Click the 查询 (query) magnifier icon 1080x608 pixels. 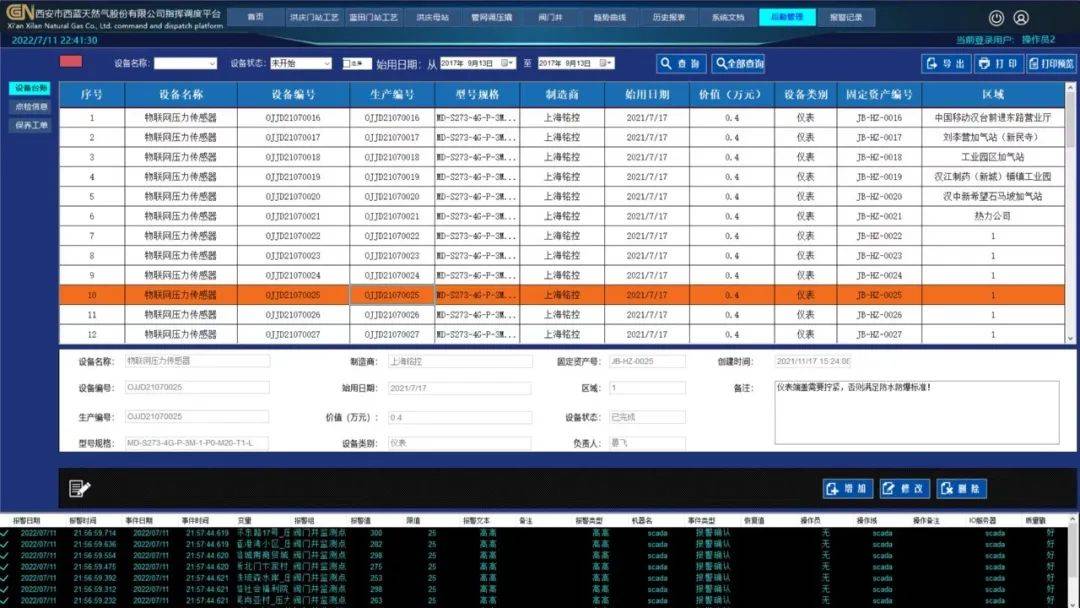pyautogui.click(x=665, y=64)
